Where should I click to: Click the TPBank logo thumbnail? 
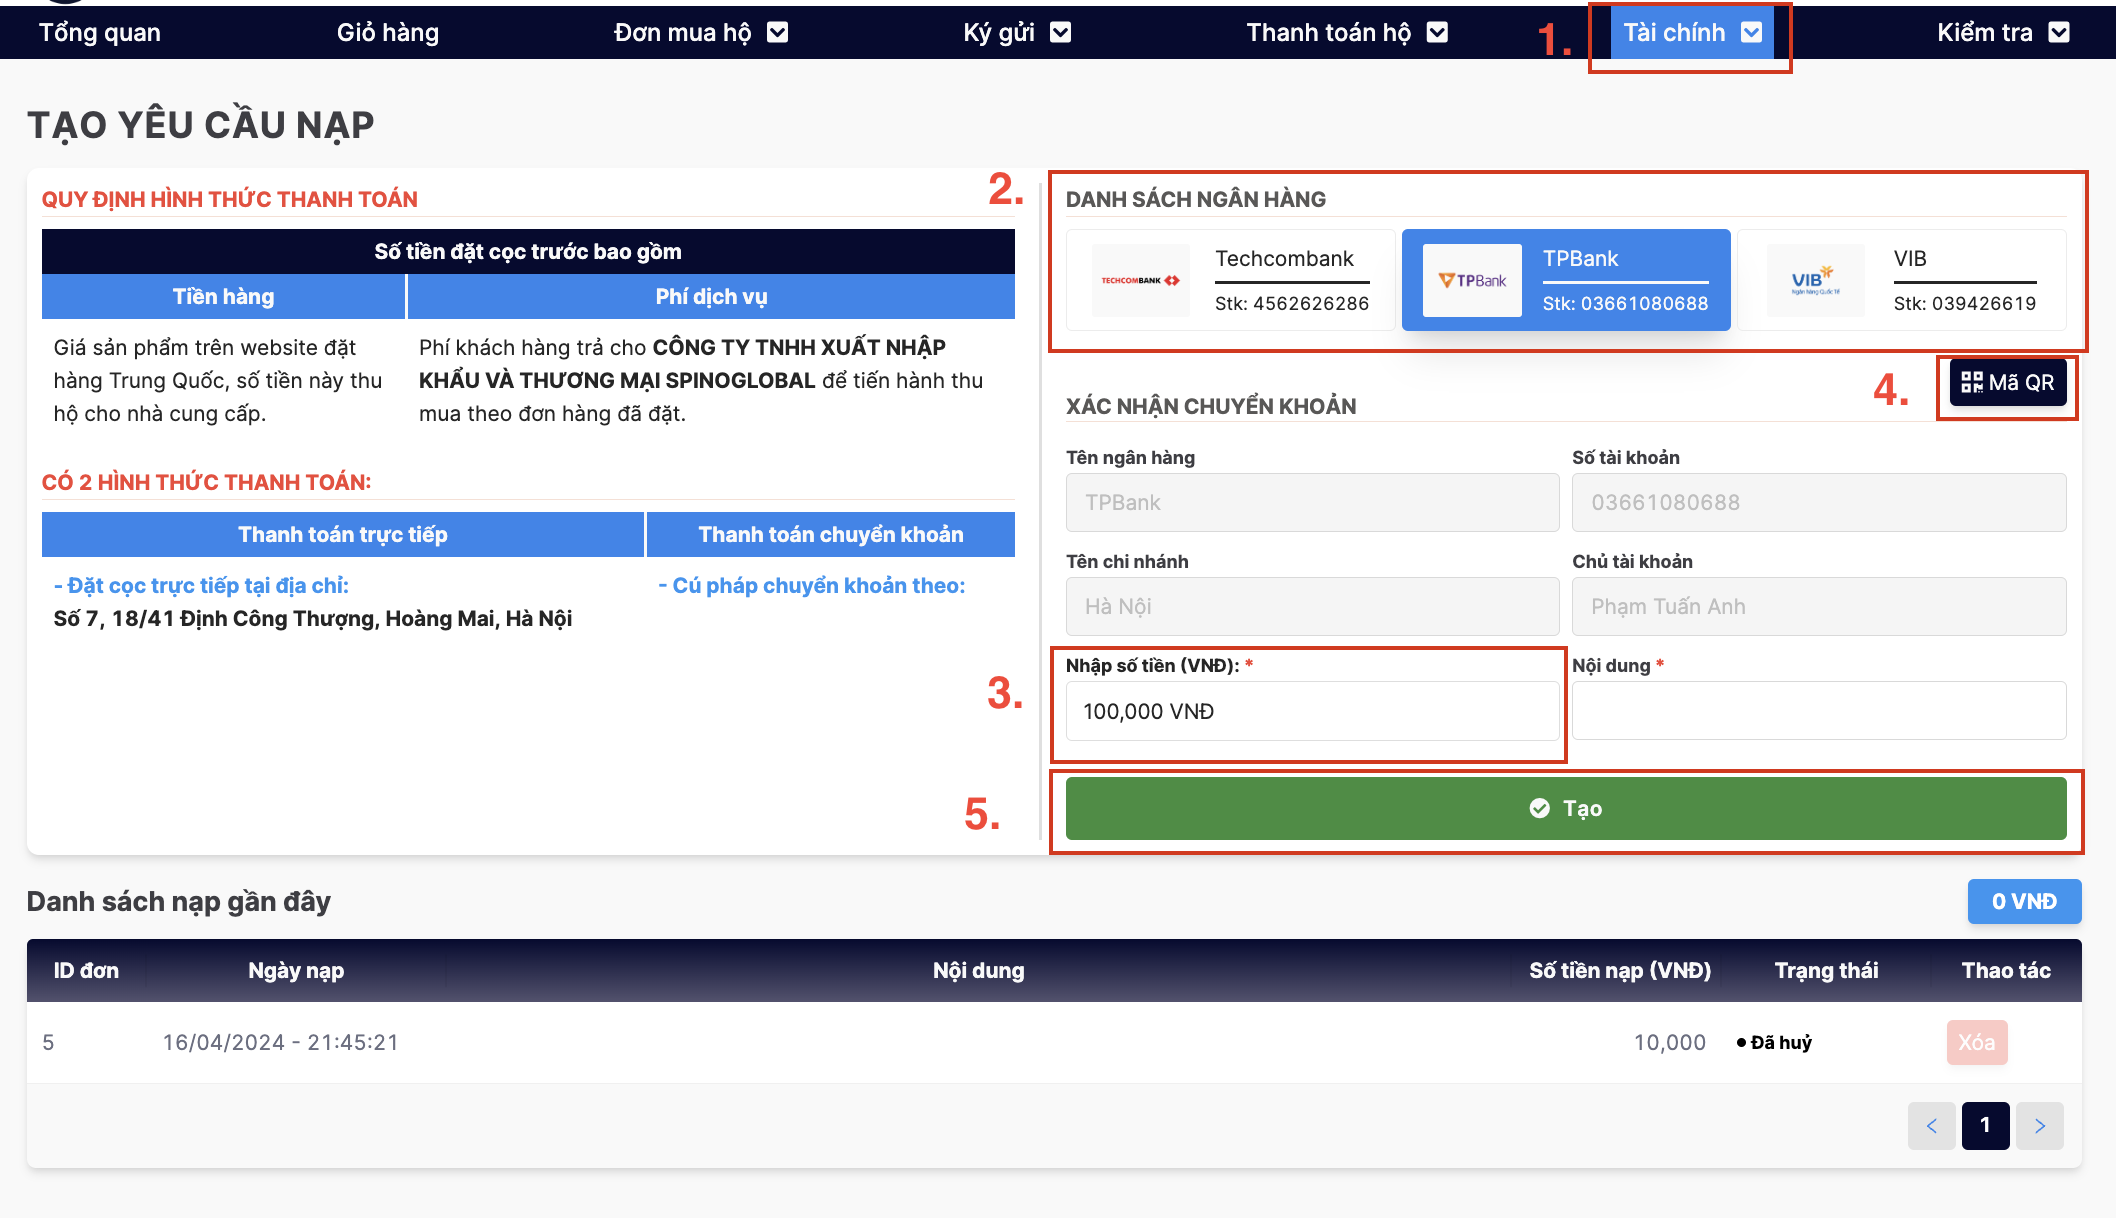1472,281
